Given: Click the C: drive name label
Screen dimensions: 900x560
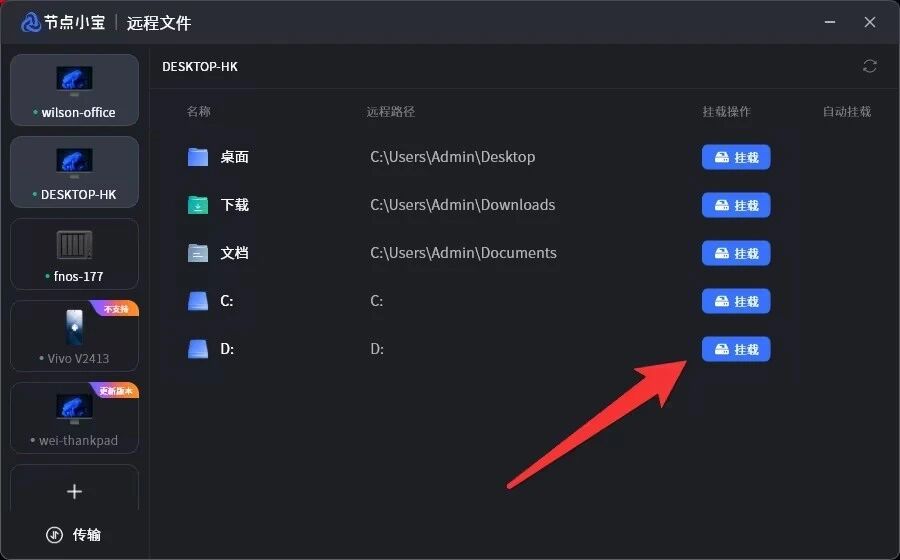Looking at the screenshot, I should coord(227,301).
